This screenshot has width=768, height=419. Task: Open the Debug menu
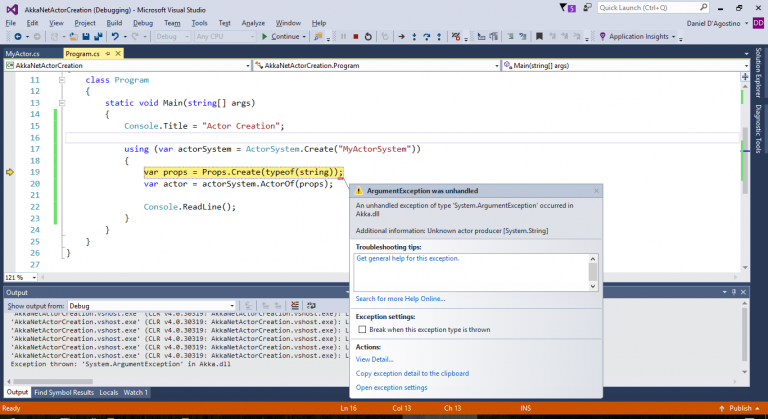coord(143,23)
